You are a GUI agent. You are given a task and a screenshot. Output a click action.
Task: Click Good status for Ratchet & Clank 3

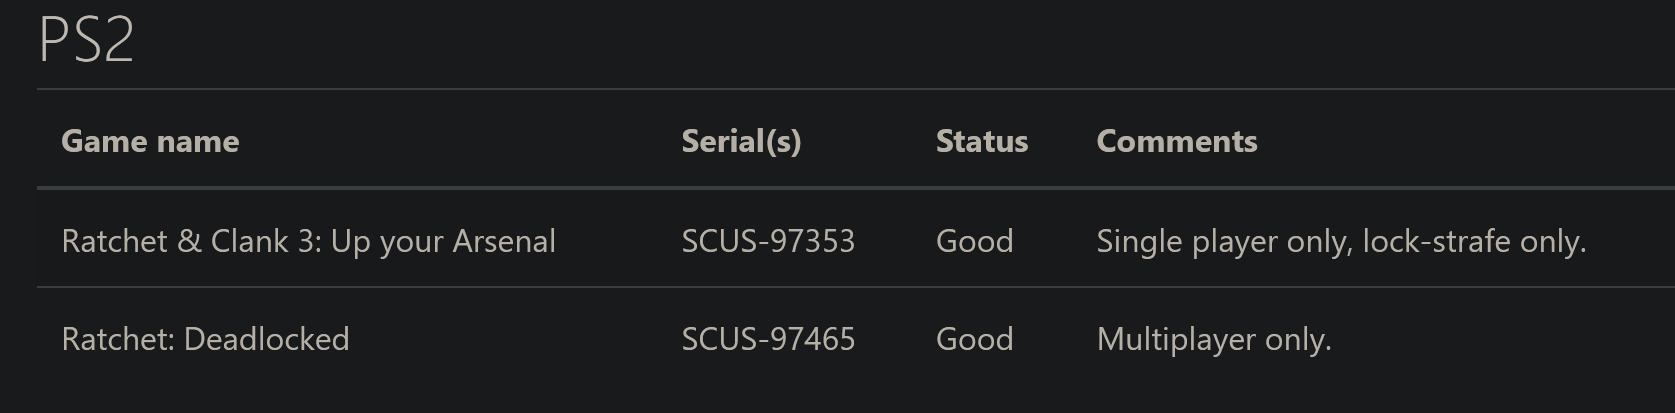point(974,241)
